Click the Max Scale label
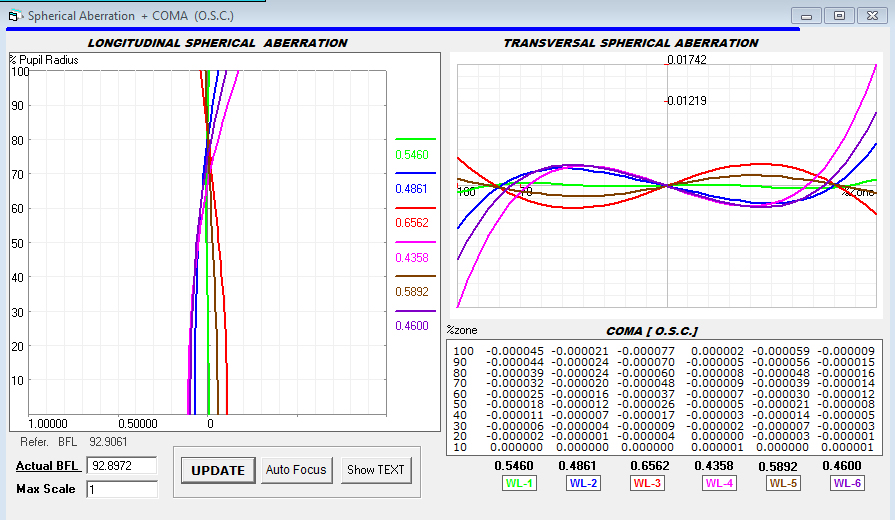Viewport: 895px width, 520px height. 46,489
